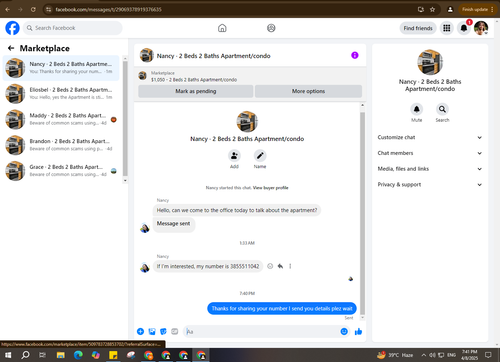Viewport: 500px width, 362px height.
Task: Open the Brandon conversation in the list
Action: point(61,145)
